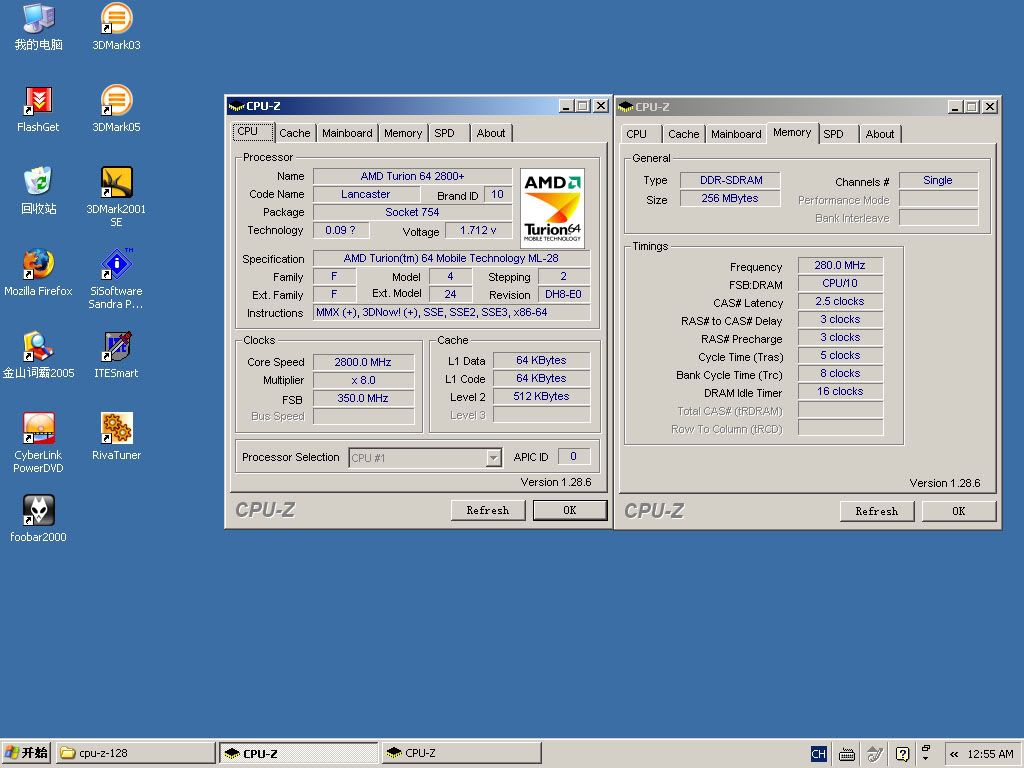Click Refresh in the right CPU-Z window
Viewport: 1024px width, 768px height.
pyautogui.click(x=877, y=511)
